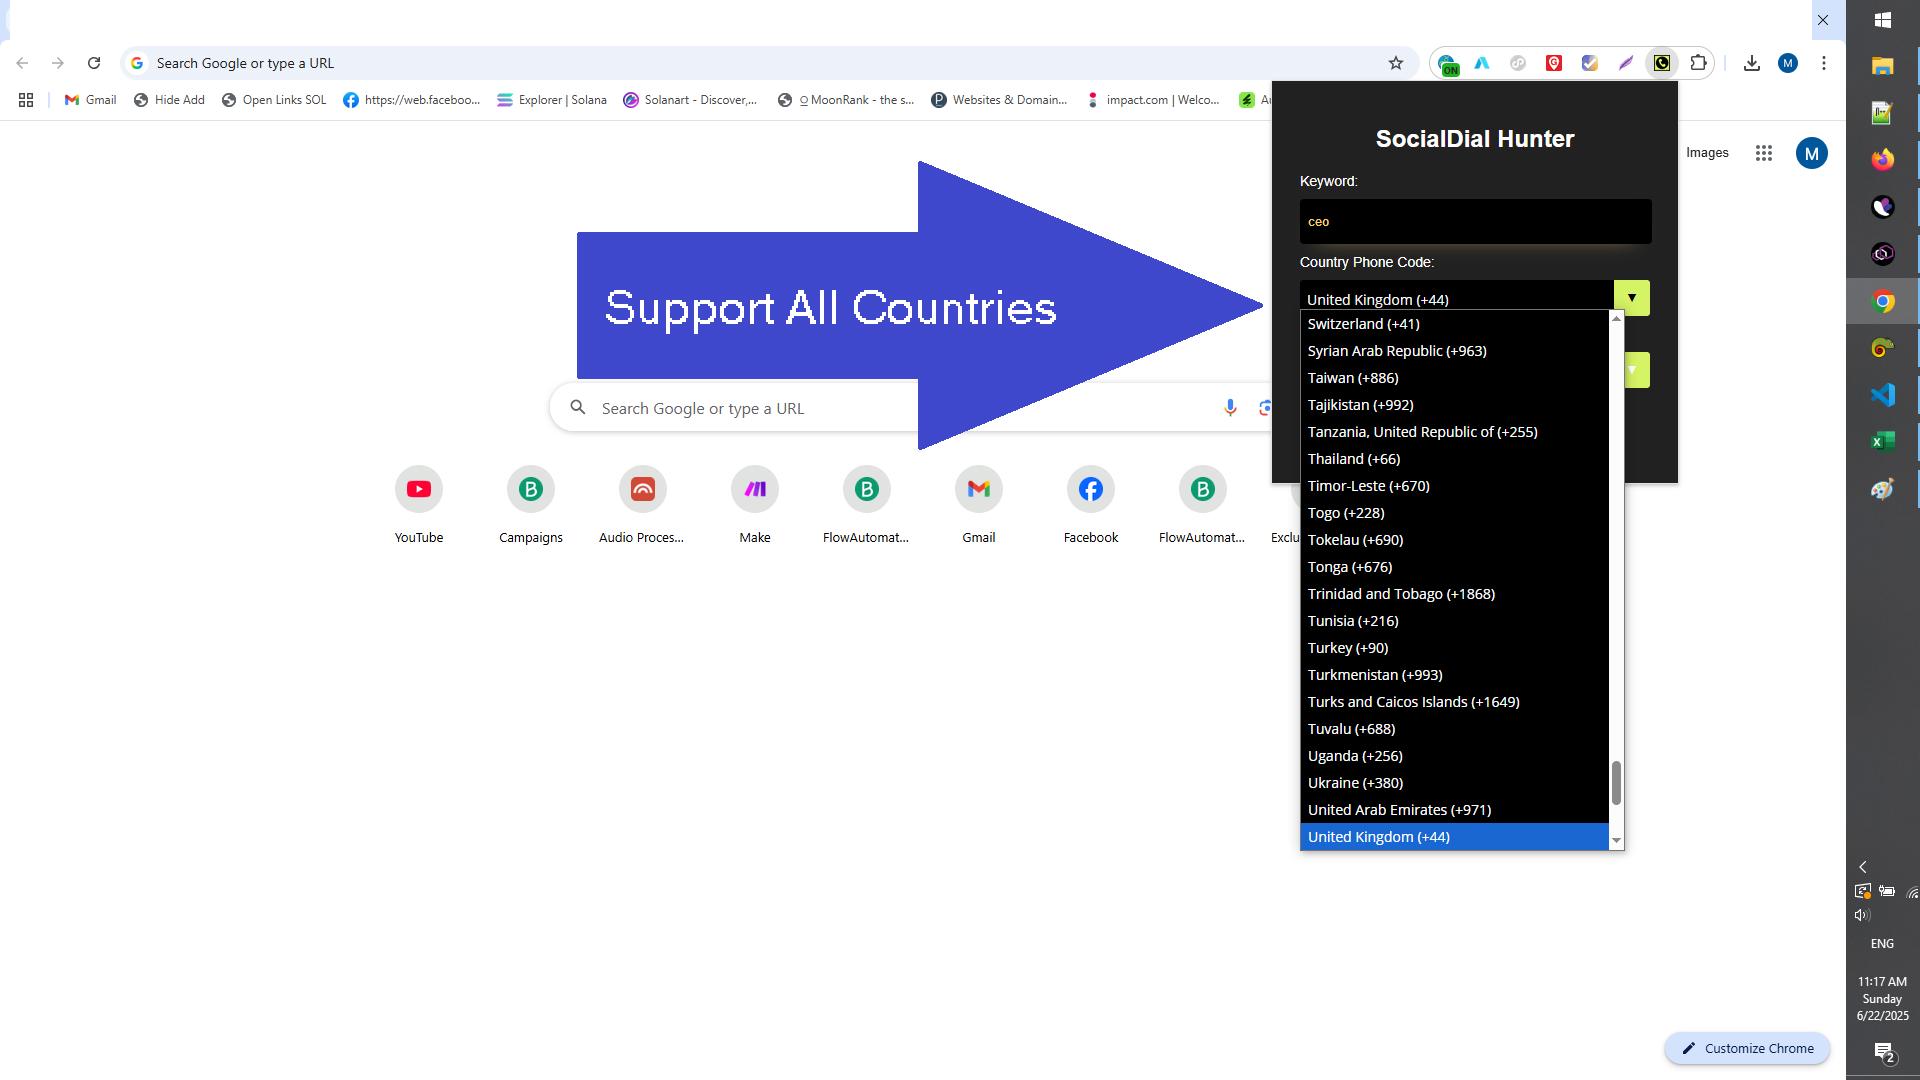Choose Turkey (+90) country option
Screen dimensions: 1920x1080
click(1347, 648)
